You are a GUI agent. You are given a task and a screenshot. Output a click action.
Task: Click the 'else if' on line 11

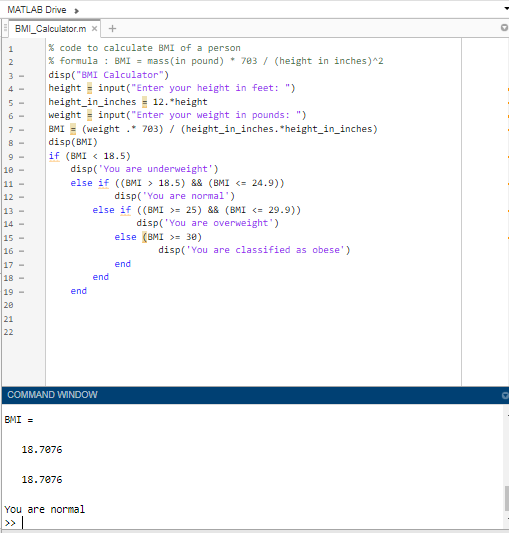90,183
